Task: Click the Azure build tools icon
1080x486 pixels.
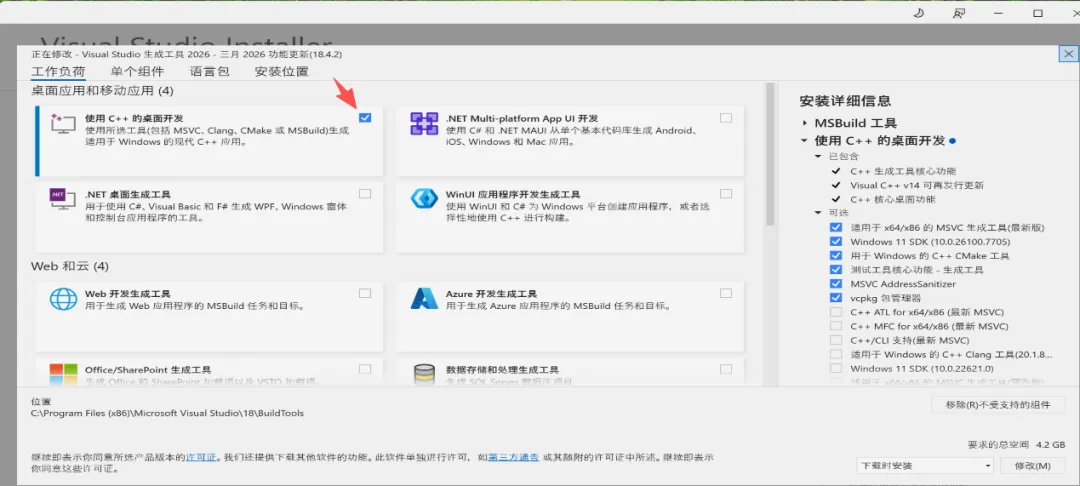Action: click(x=424, y=298)
